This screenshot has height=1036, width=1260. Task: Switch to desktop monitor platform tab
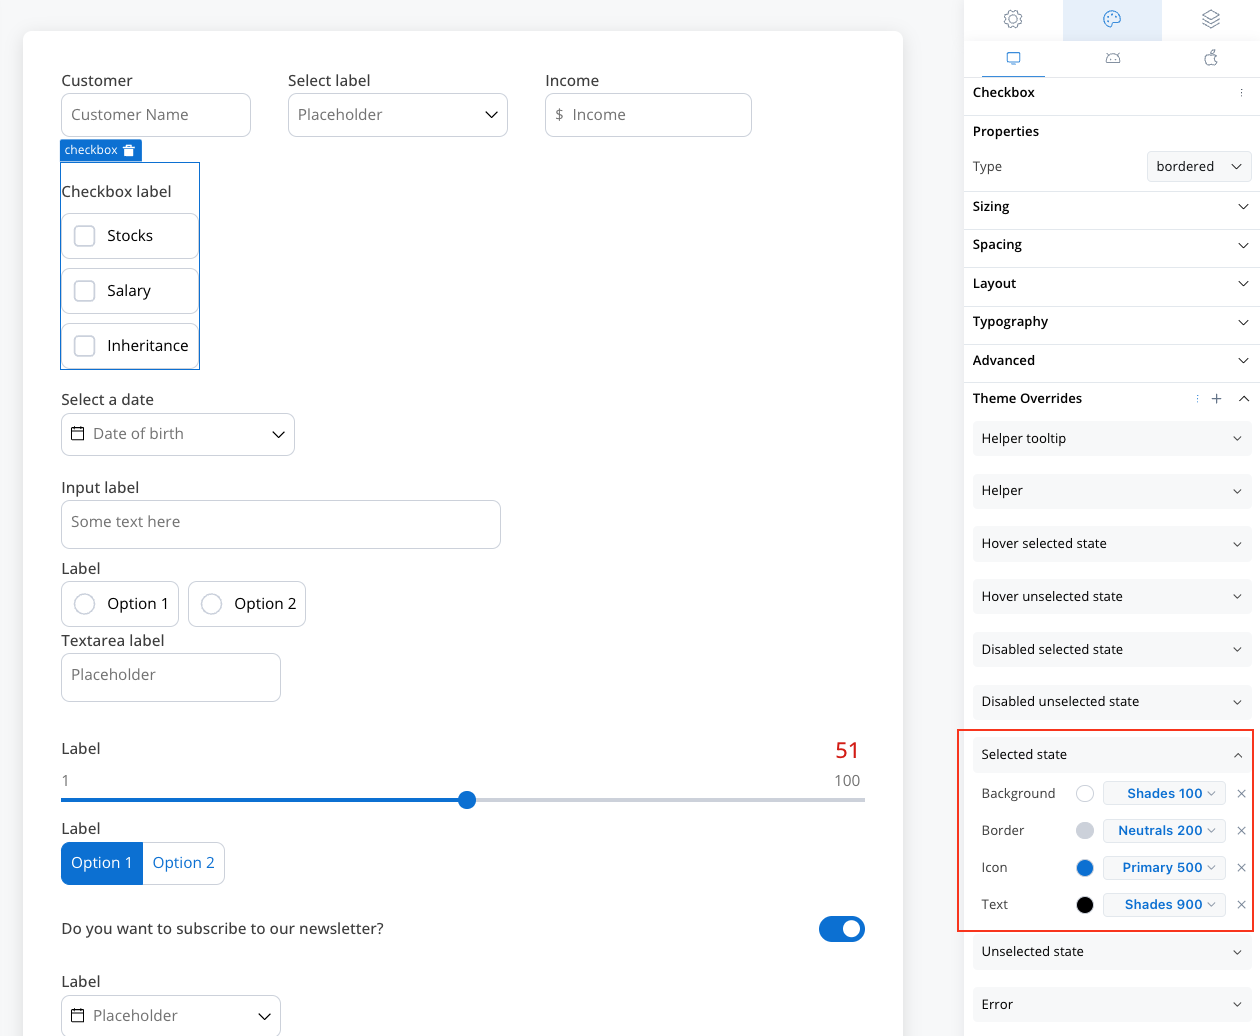[1013, 58]
